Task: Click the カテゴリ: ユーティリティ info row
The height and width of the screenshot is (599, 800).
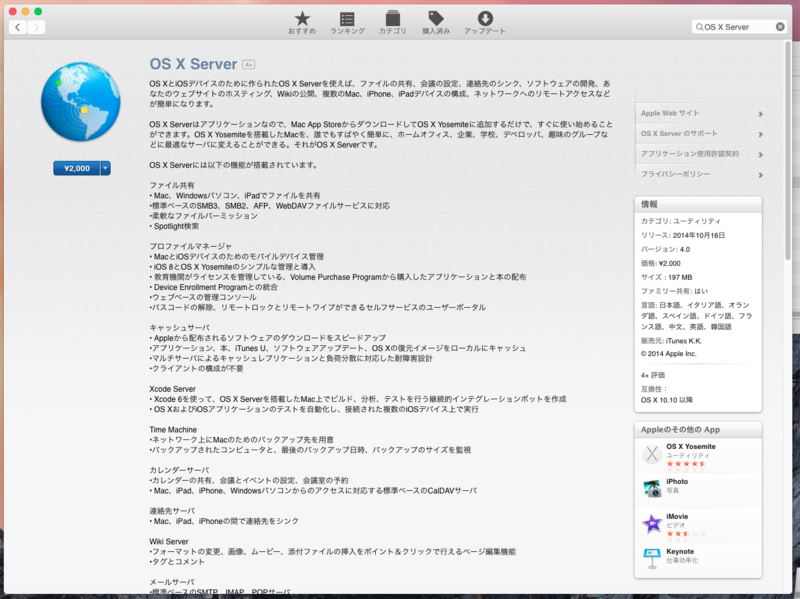Action: click(x=681, y=221)
